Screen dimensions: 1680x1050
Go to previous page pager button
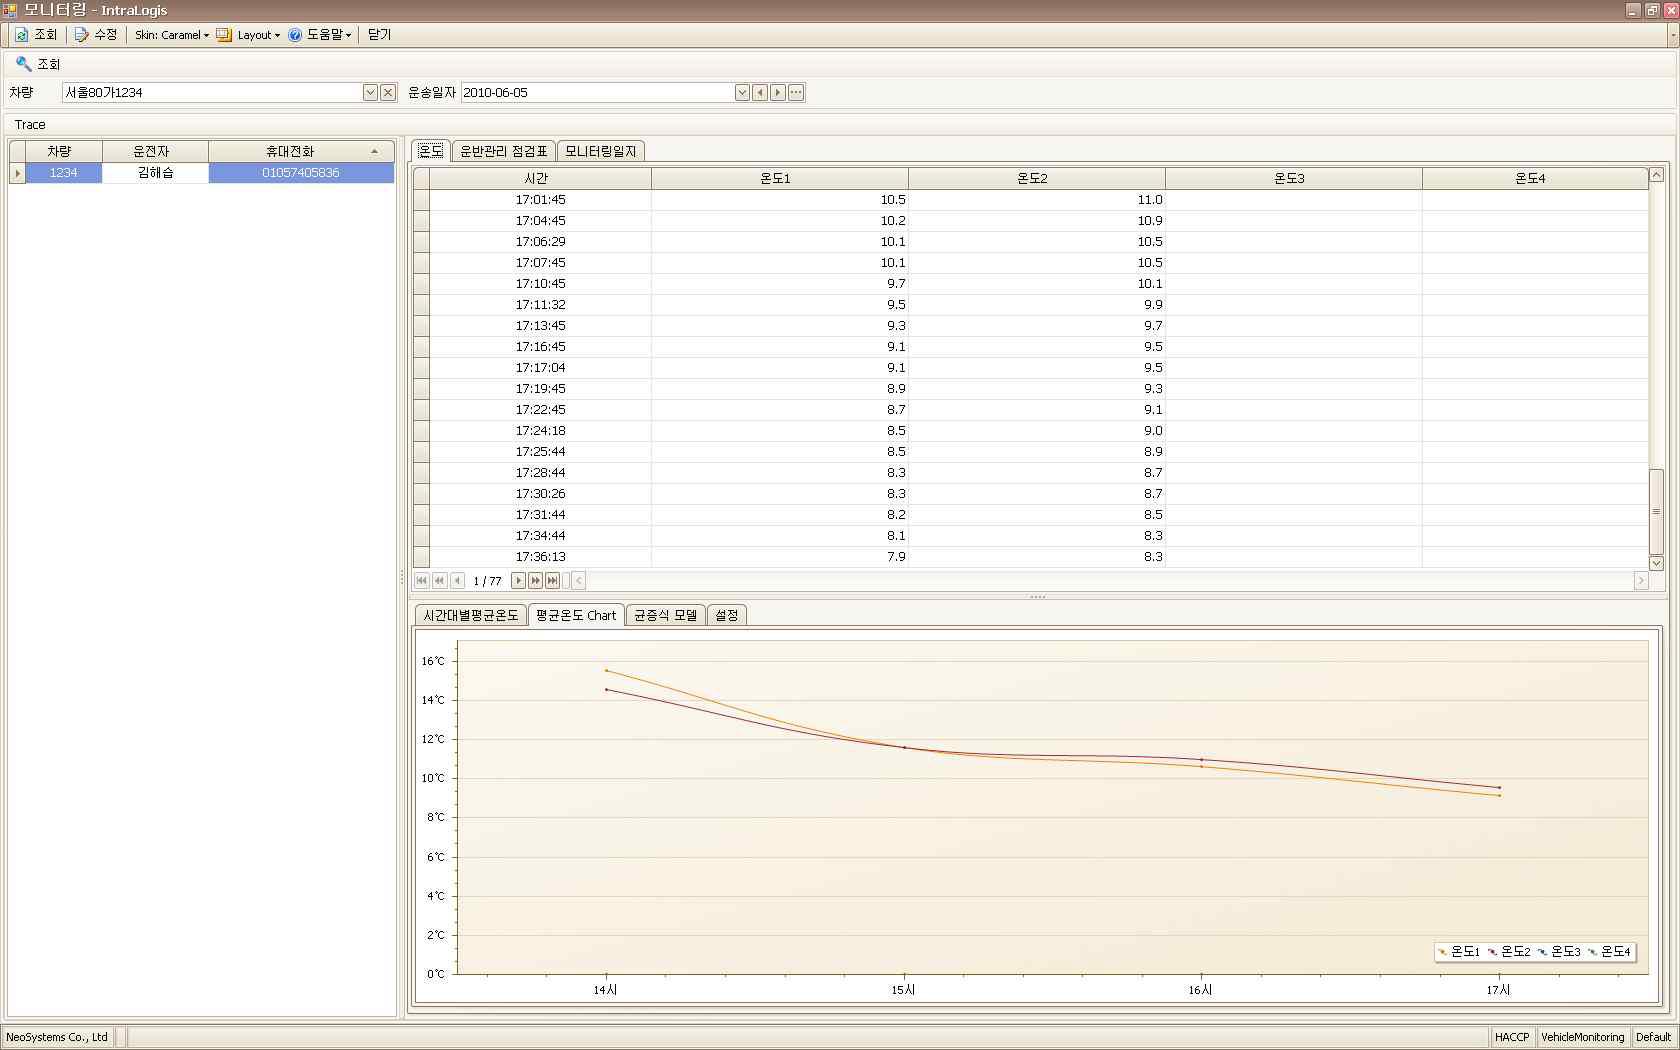(x=439, y=580)
